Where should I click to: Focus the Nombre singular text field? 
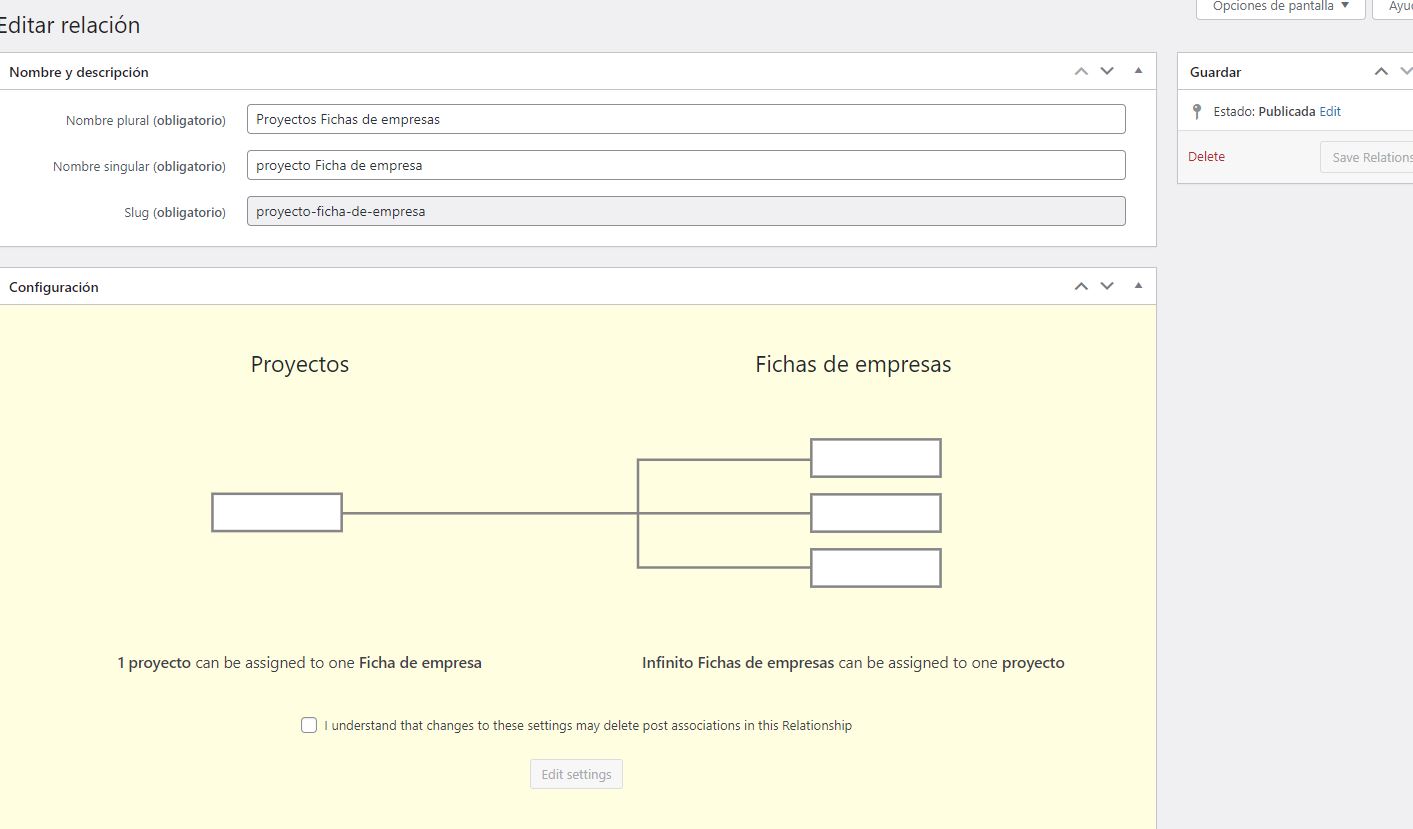coord(685,165)
